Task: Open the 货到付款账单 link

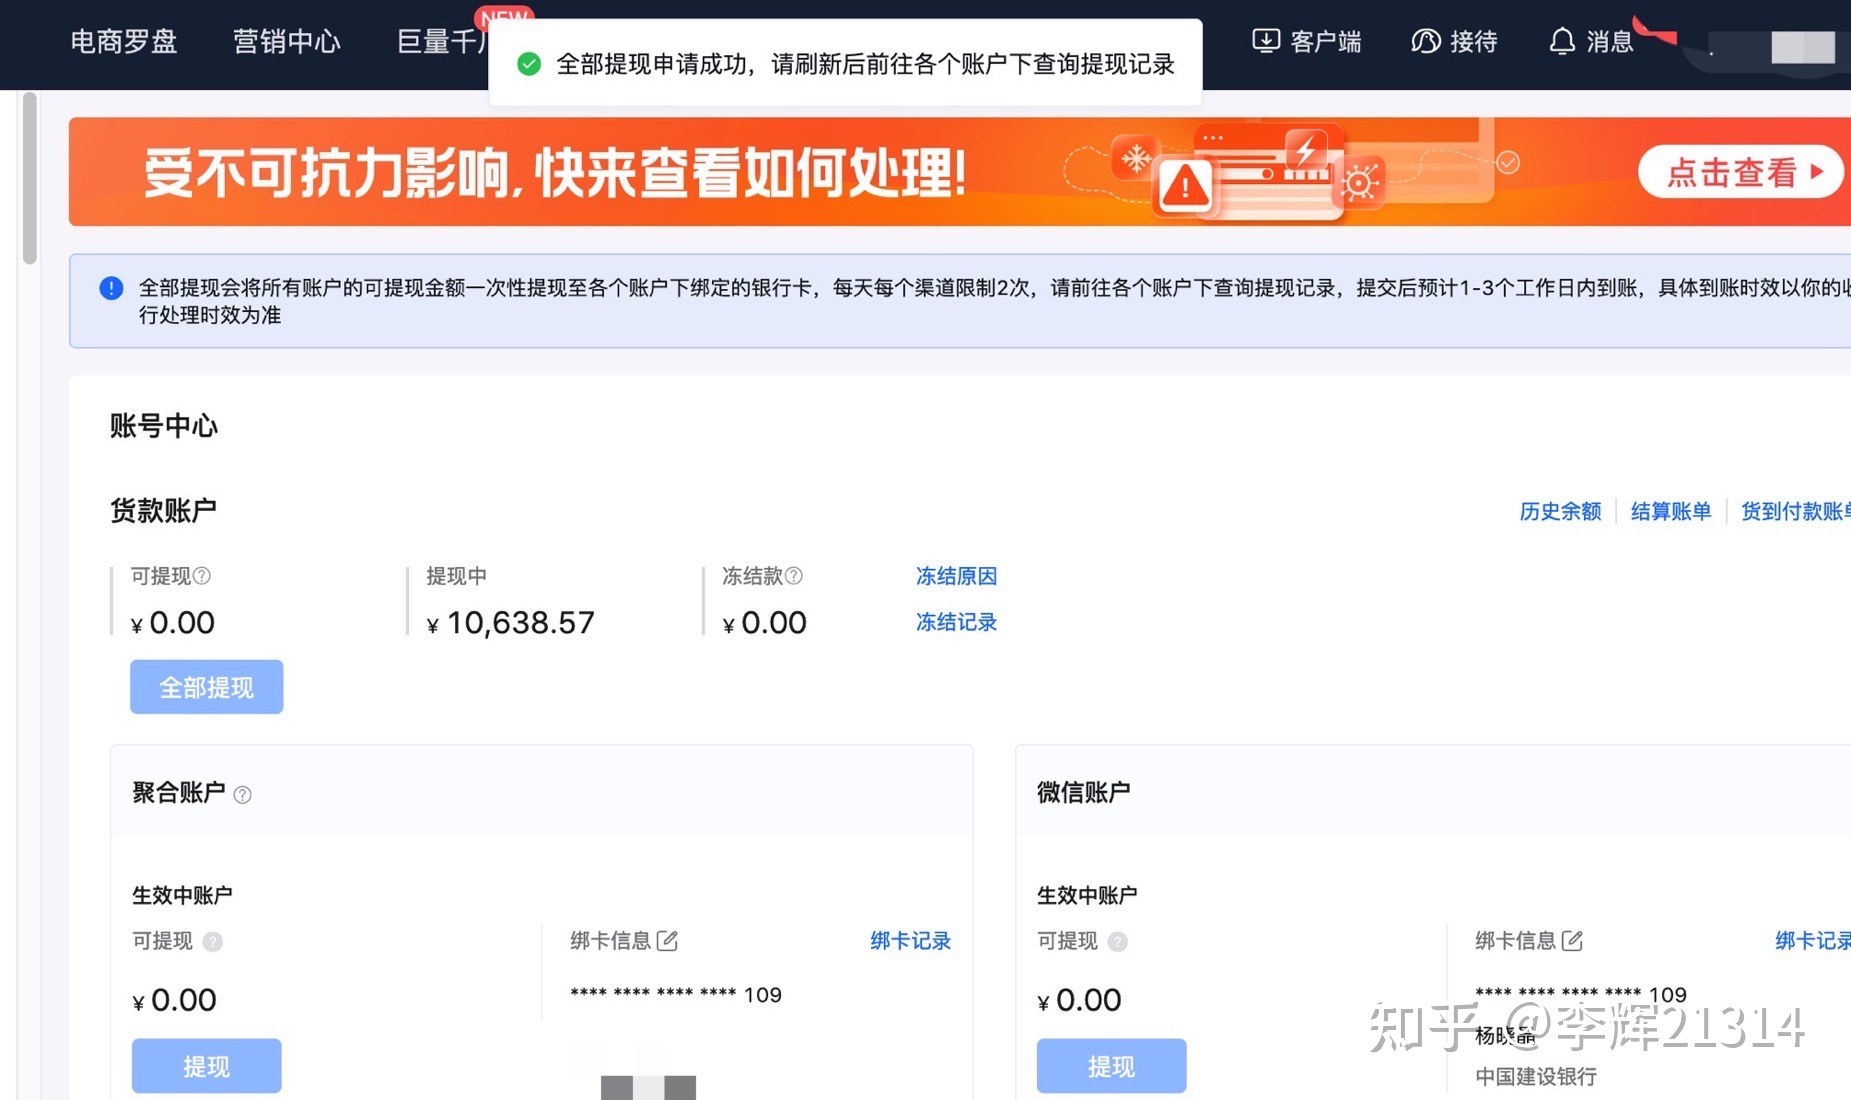Action: [x=1796, y=511]
